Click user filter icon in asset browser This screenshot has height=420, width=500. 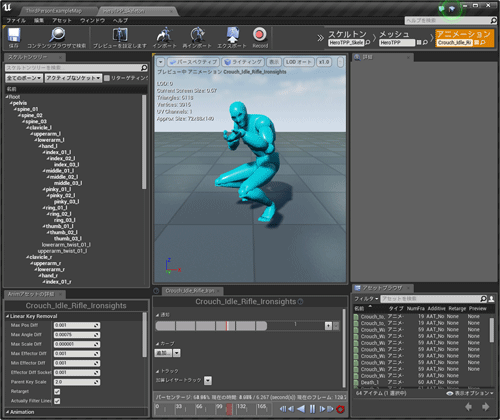coord(491,299)
